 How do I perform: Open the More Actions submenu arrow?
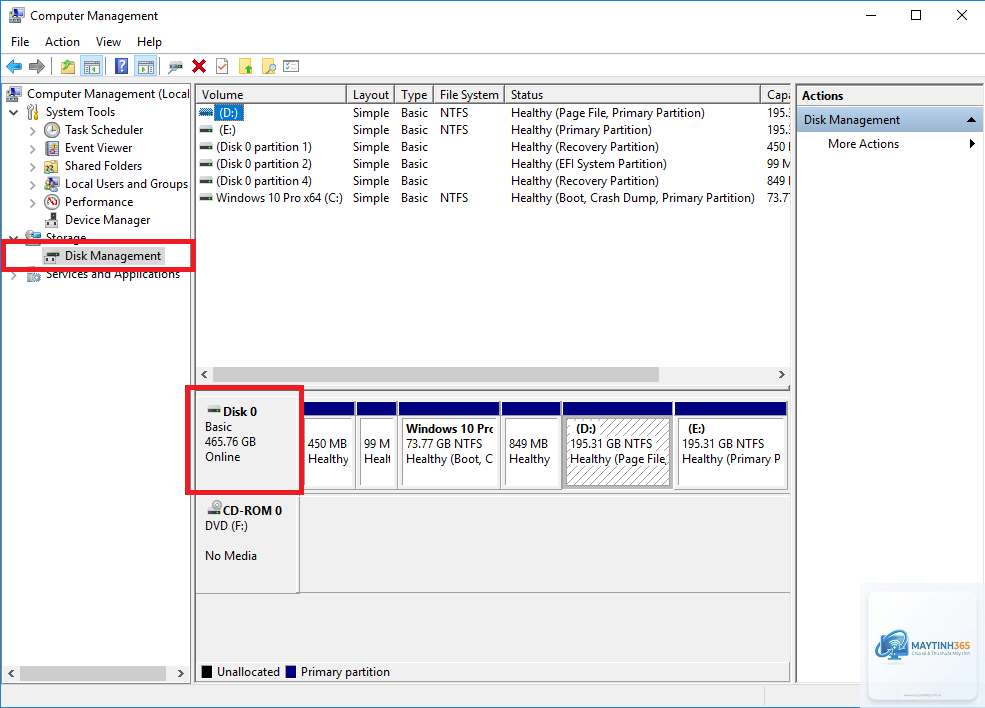[x=972, y=144]
